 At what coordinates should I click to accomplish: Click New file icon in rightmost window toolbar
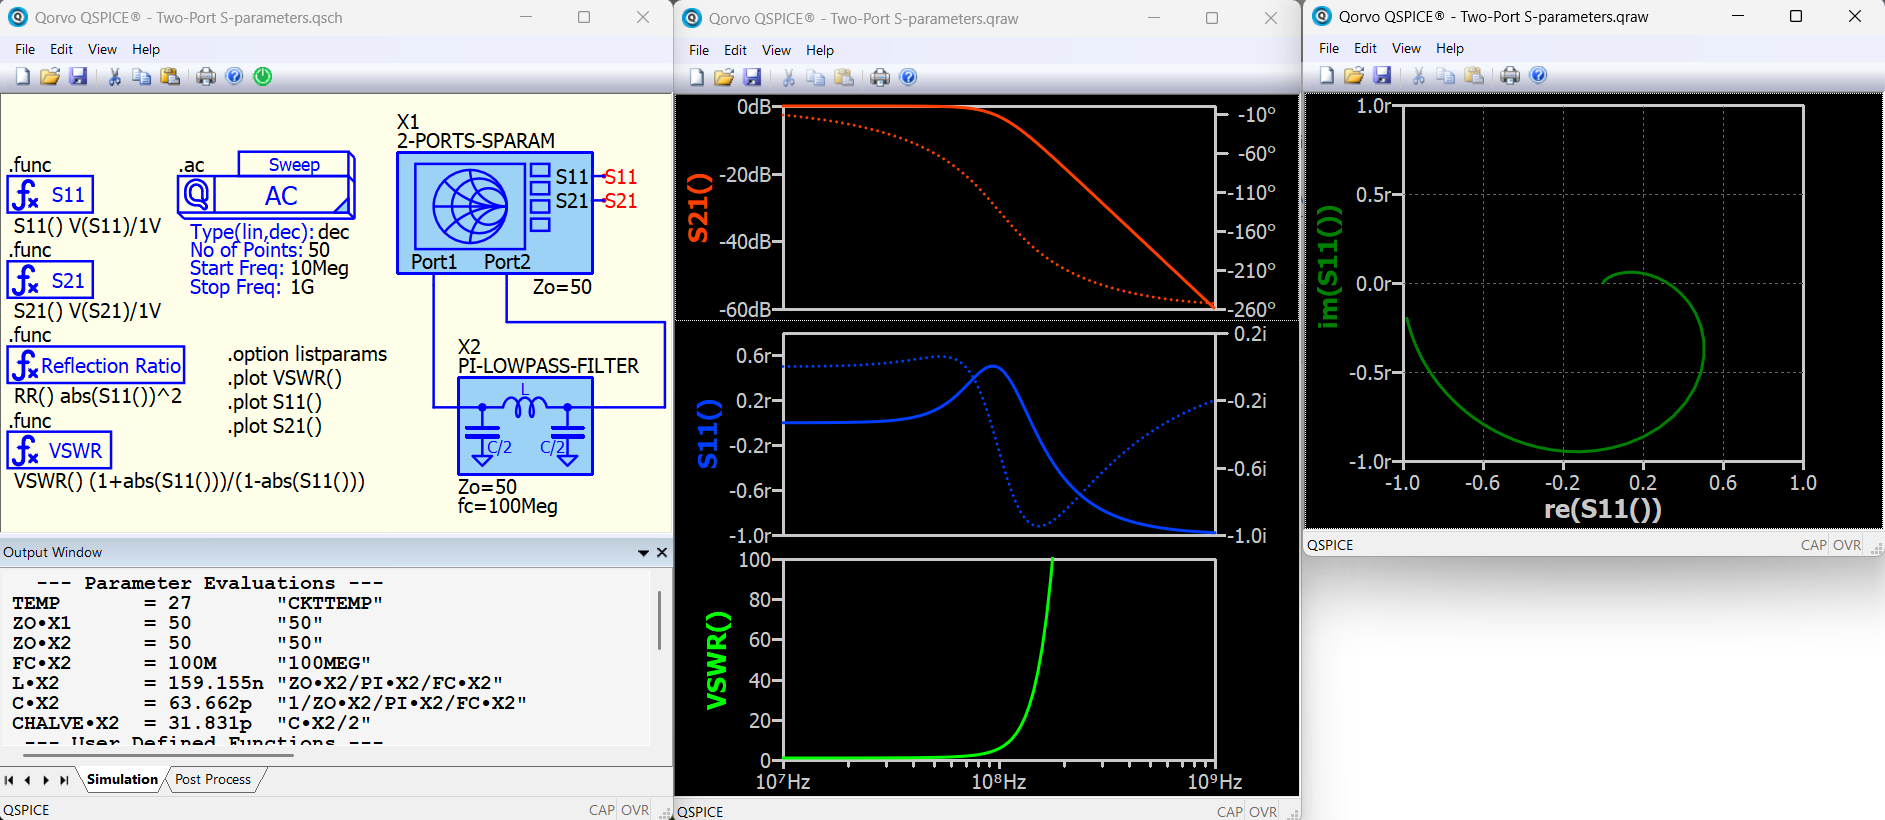click(x=1327, y=75)
